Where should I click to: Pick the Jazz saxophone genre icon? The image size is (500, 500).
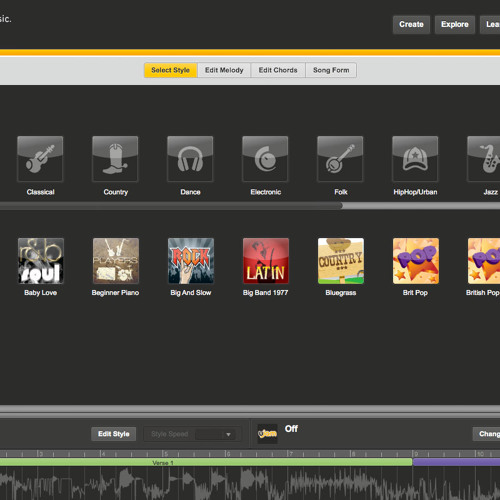point(484,159)
